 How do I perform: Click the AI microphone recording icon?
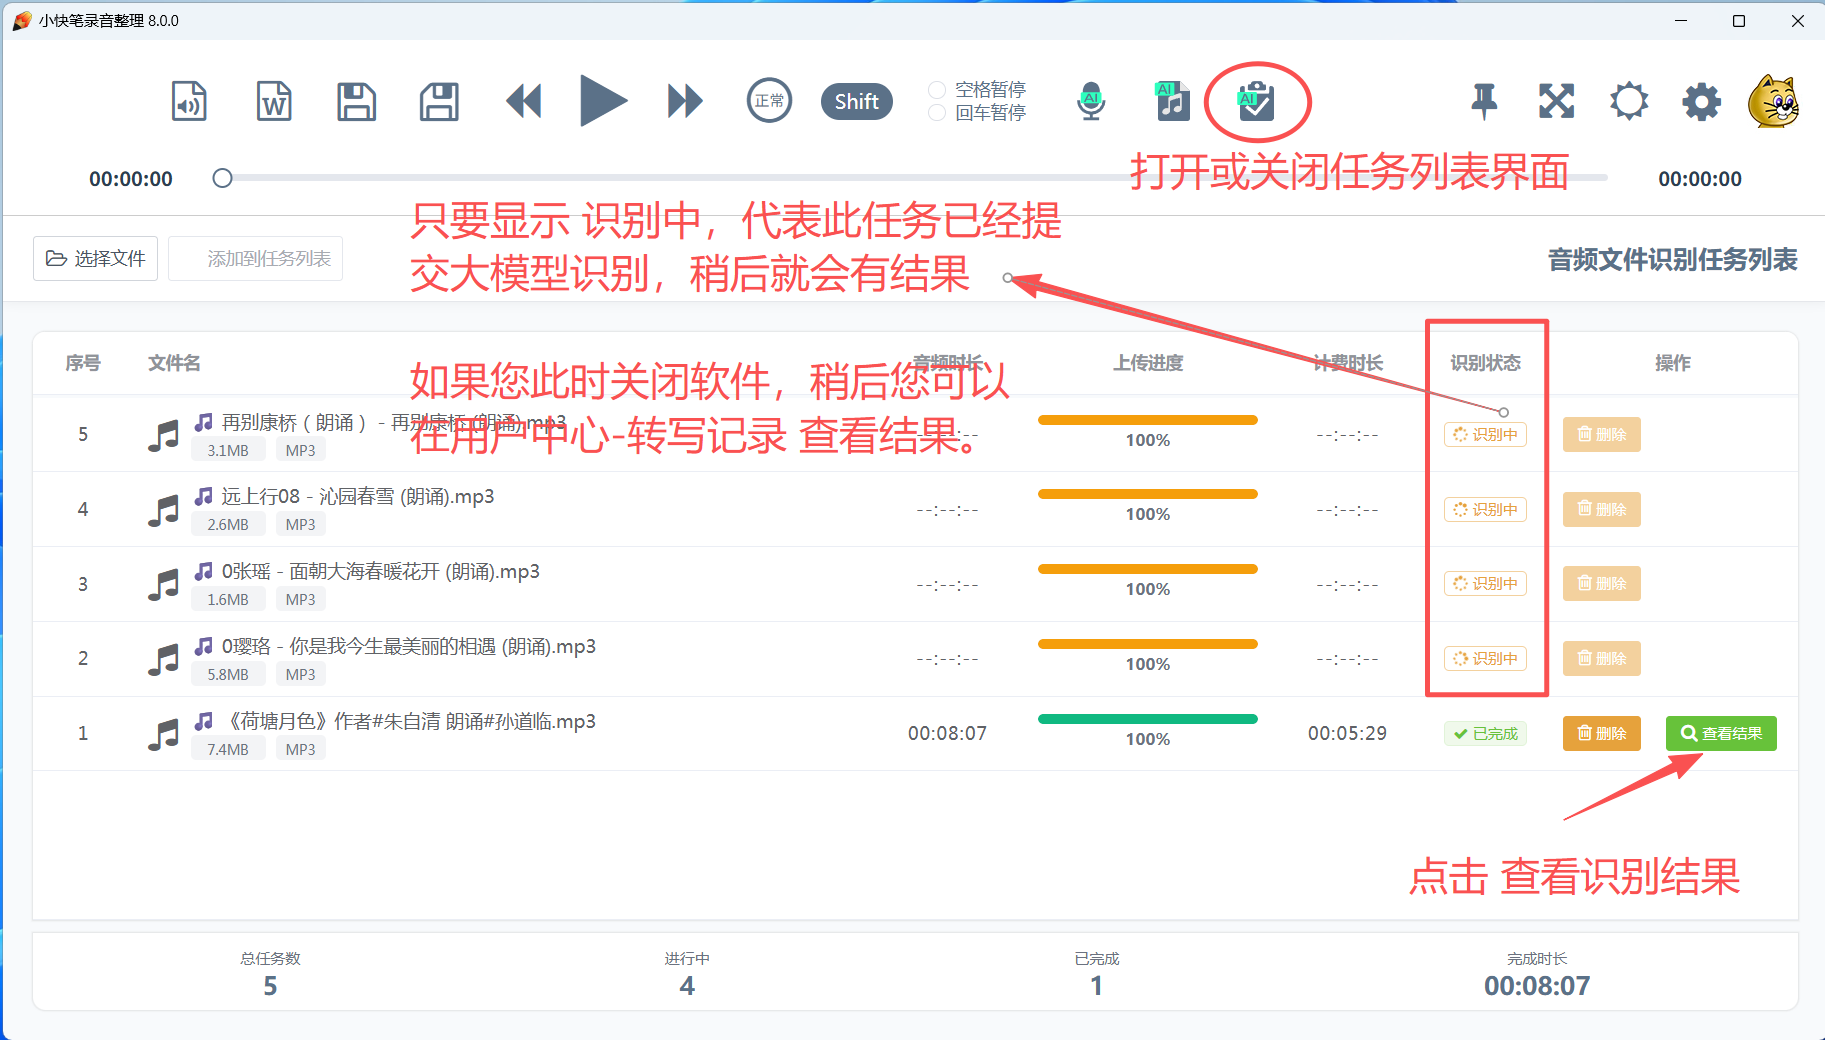tap(1091, 101)
